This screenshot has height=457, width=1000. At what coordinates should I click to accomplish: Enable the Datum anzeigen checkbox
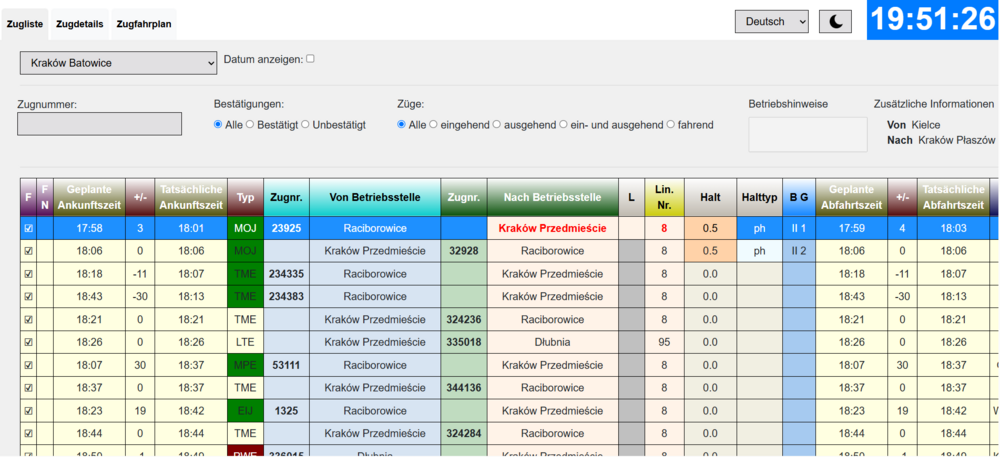coord(310,59)
